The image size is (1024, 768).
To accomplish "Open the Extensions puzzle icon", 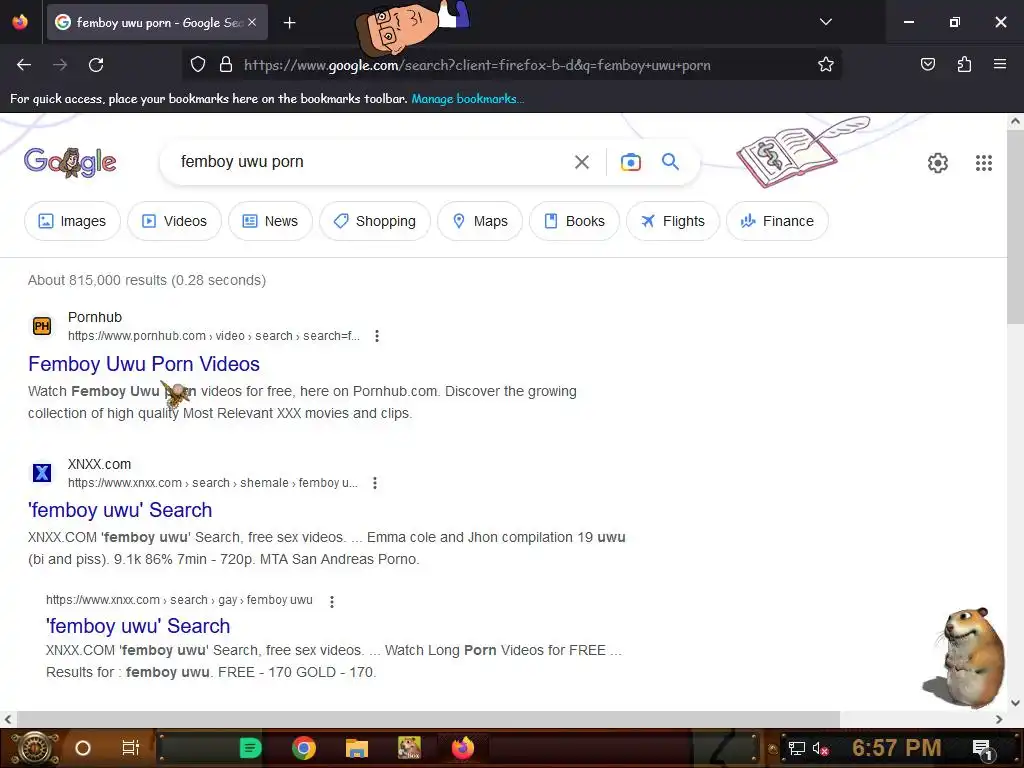I will click(x=964, y=64).
